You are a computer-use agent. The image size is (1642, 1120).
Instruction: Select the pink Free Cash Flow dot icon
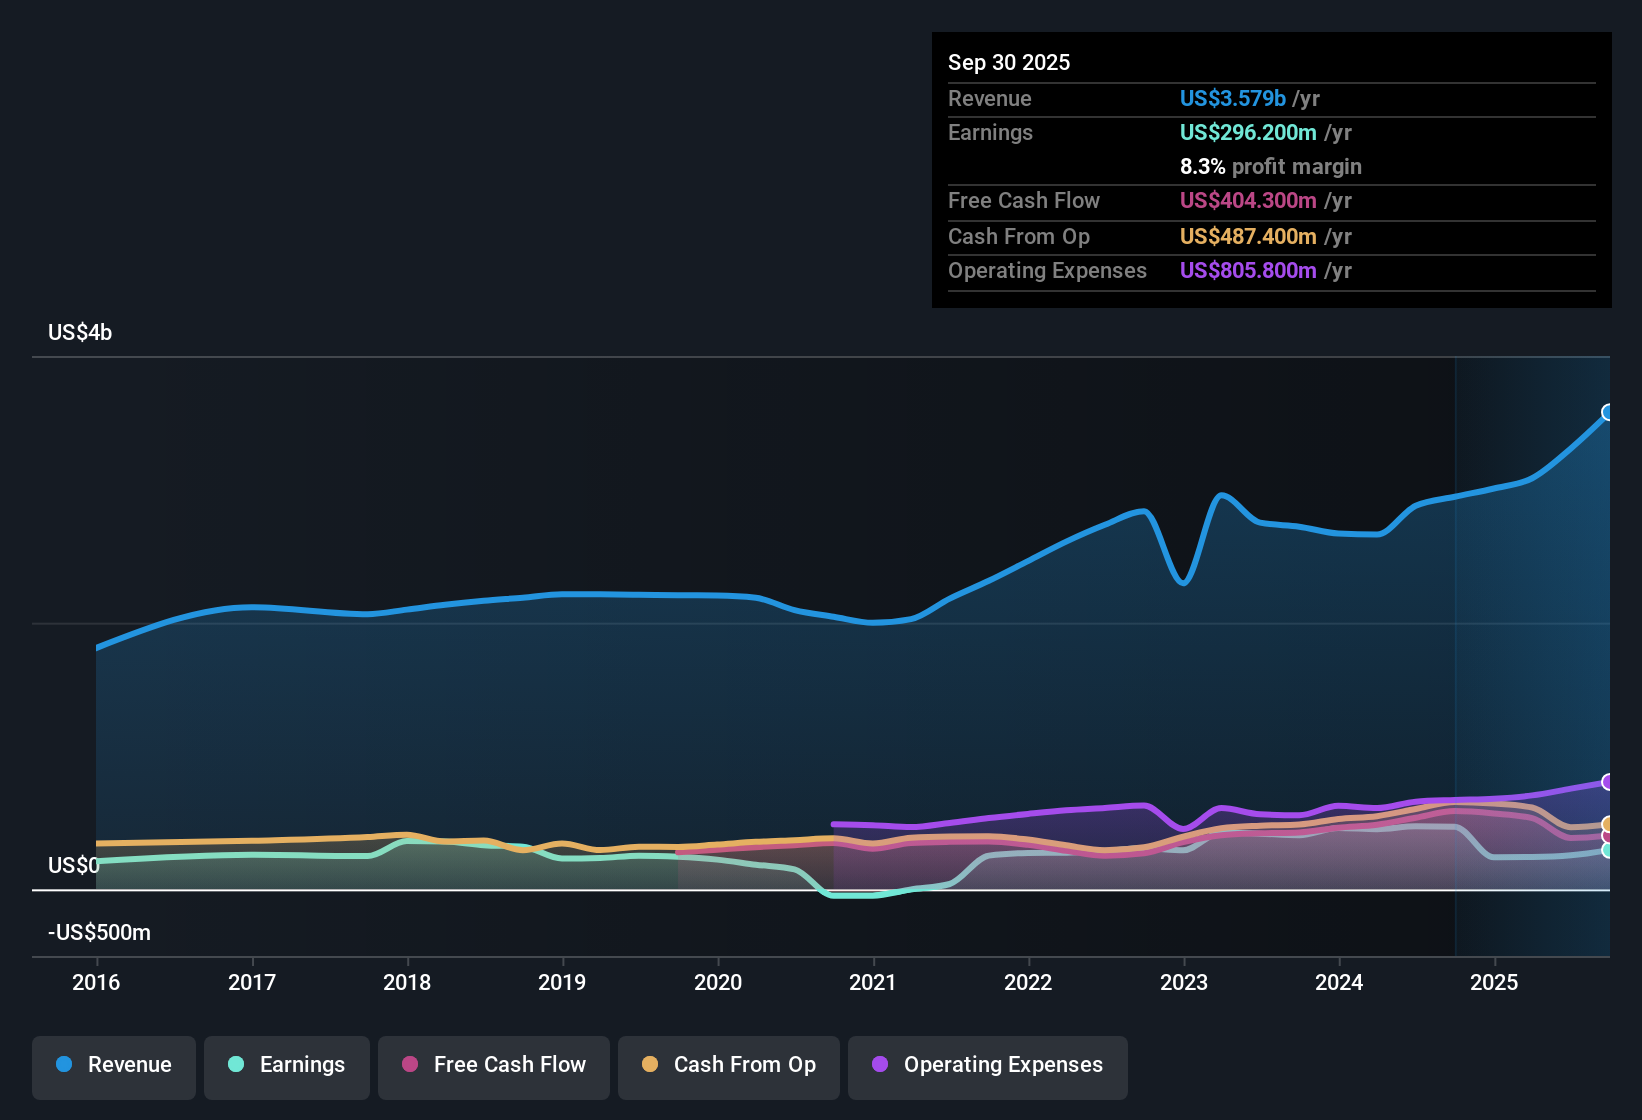(x=410, y=1065)
